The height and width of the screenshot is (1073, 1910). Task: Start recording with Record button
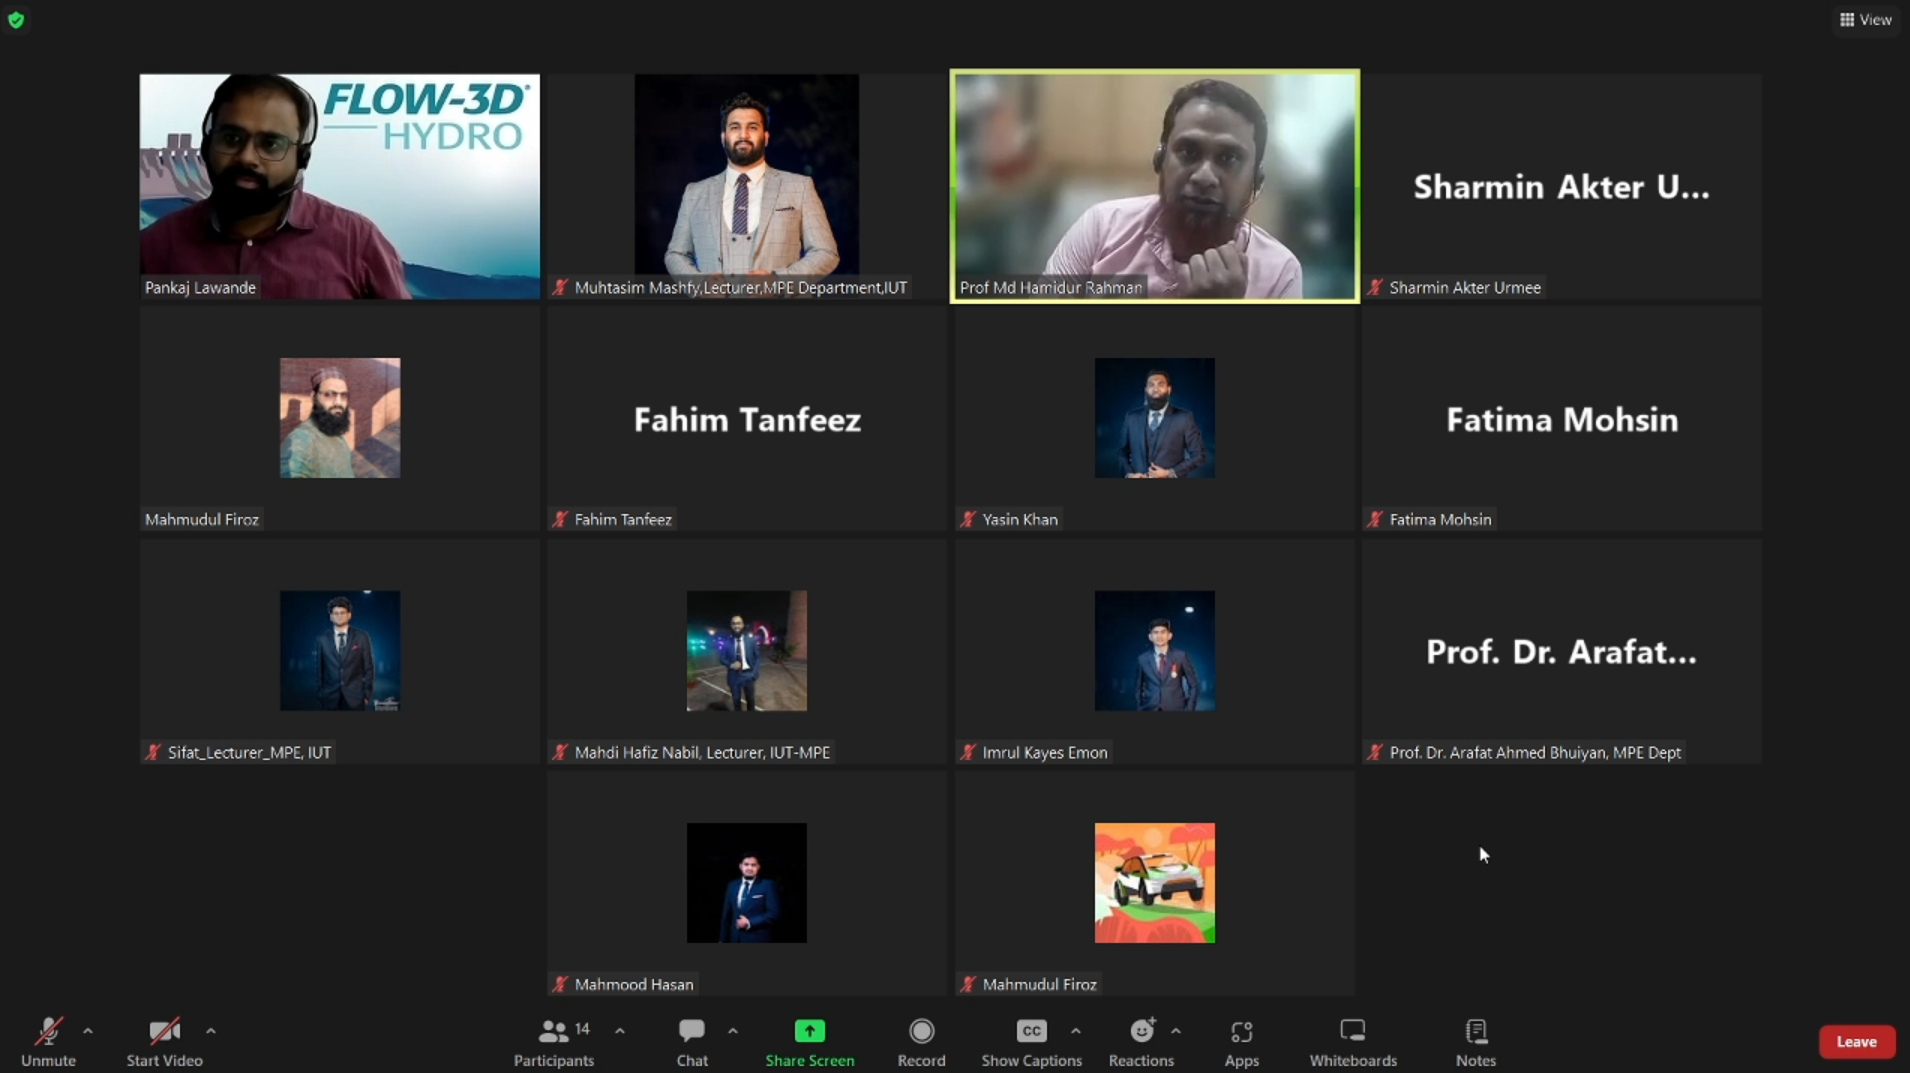[x=921, y=1041]
